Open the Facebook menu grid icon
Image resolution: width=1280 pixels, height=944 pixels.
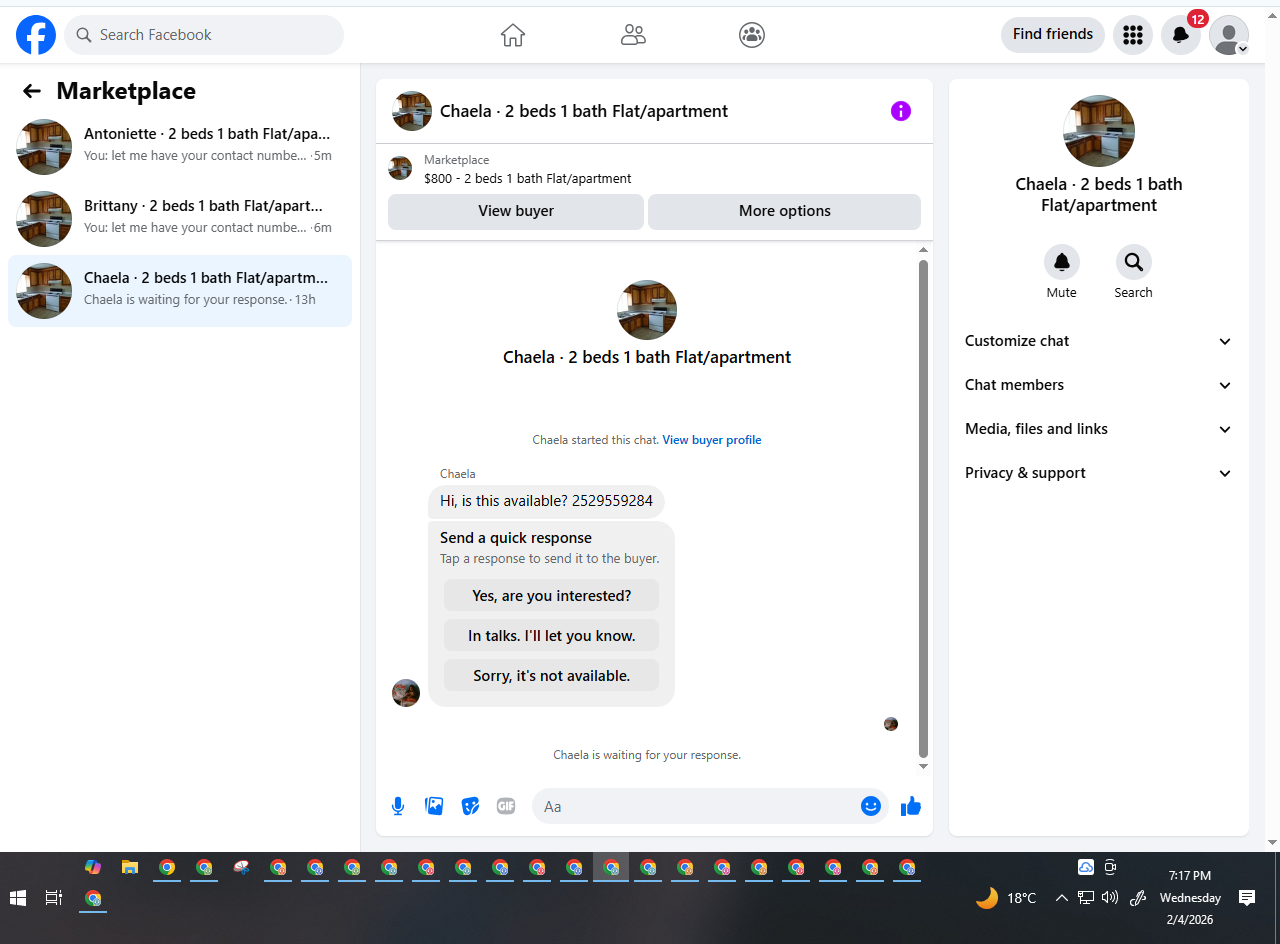pyautogui.click(x=1133, y=35)
